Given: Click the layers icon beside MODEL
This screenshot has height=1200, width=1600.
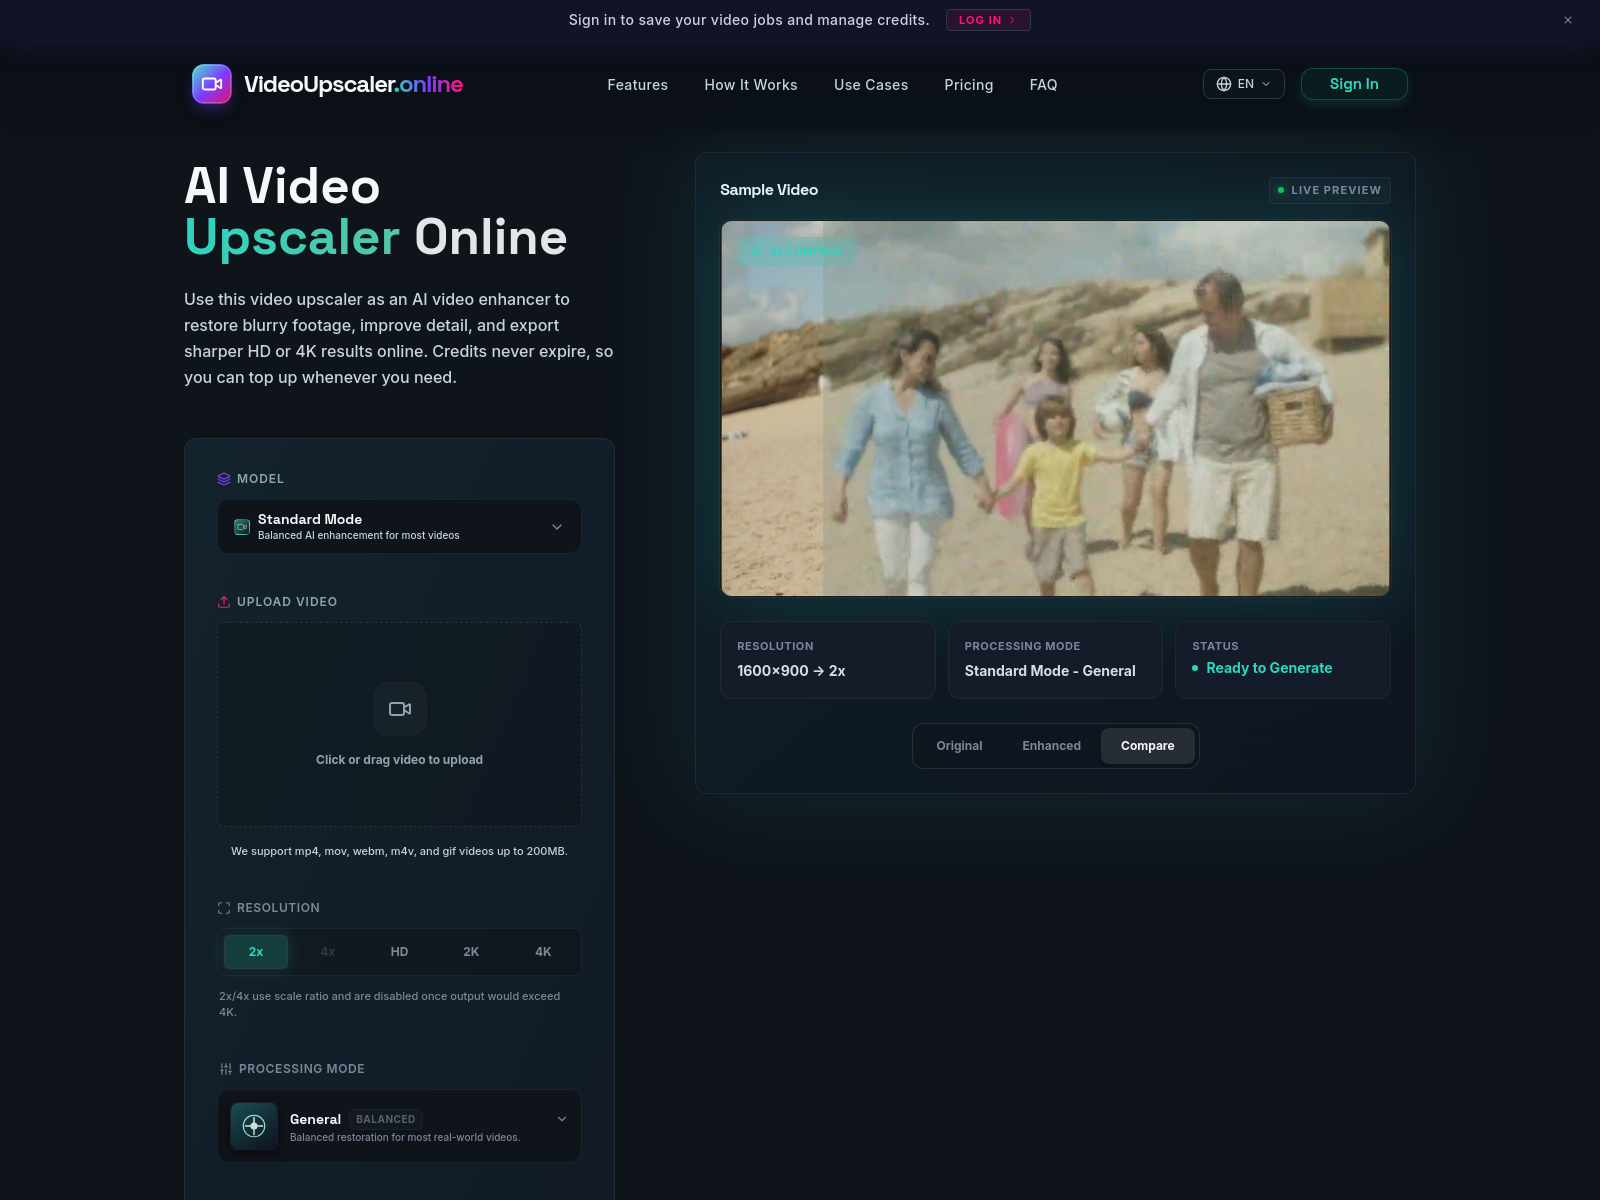Looking at the screenshot, I should coord(224,479).
